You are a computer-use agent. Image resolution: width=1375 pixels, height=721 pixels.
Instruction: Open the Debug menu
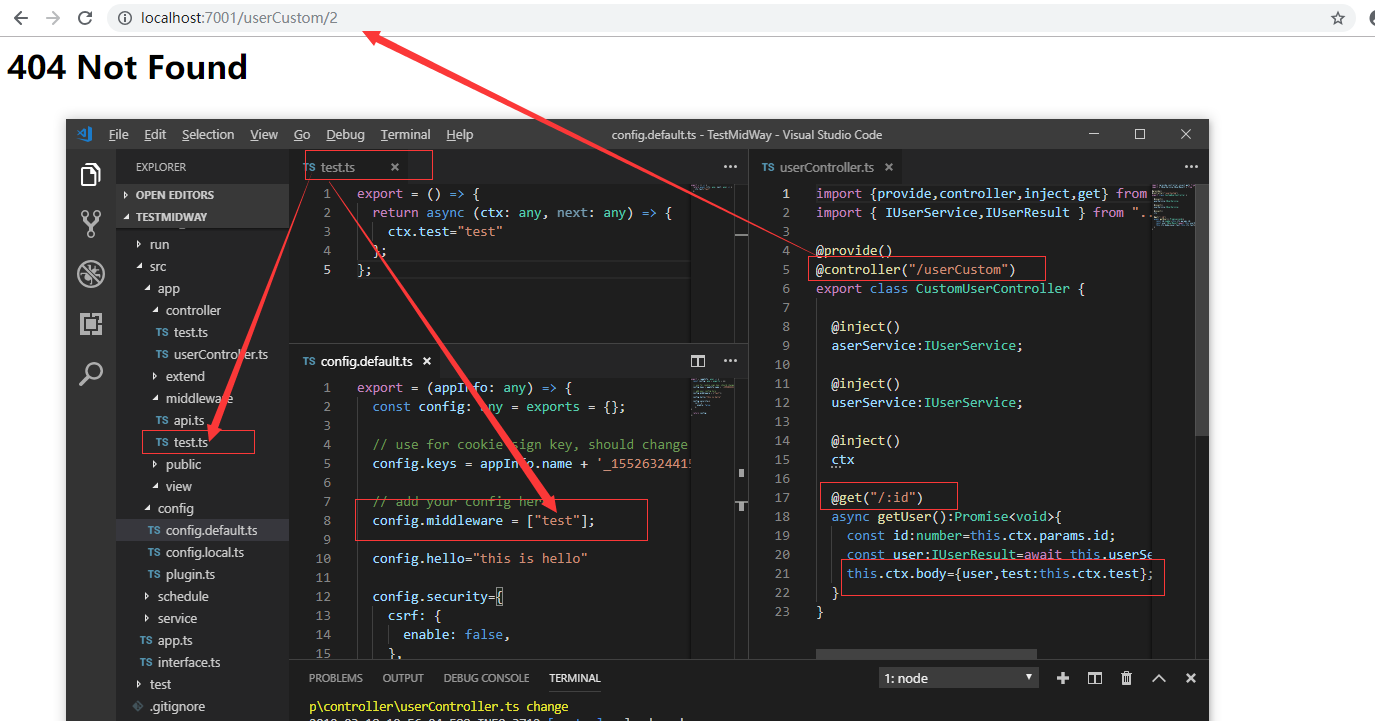pos(345,134)
